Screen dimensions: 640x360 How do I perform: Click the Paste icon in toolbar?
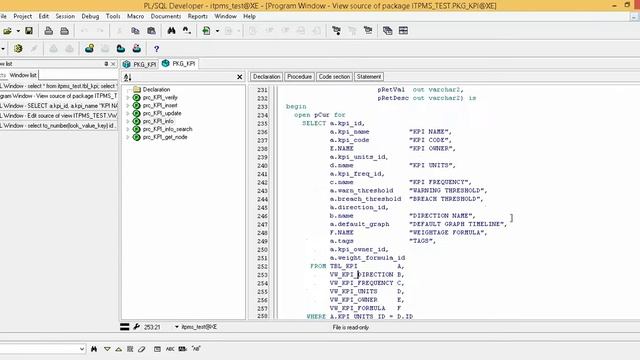(x=151, y=31)
